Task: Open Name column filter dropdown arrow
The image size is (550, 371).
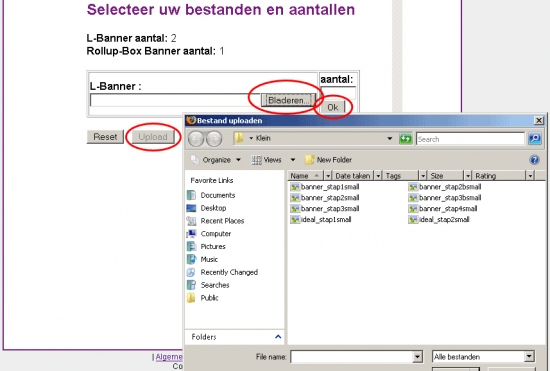Action: 328,176
